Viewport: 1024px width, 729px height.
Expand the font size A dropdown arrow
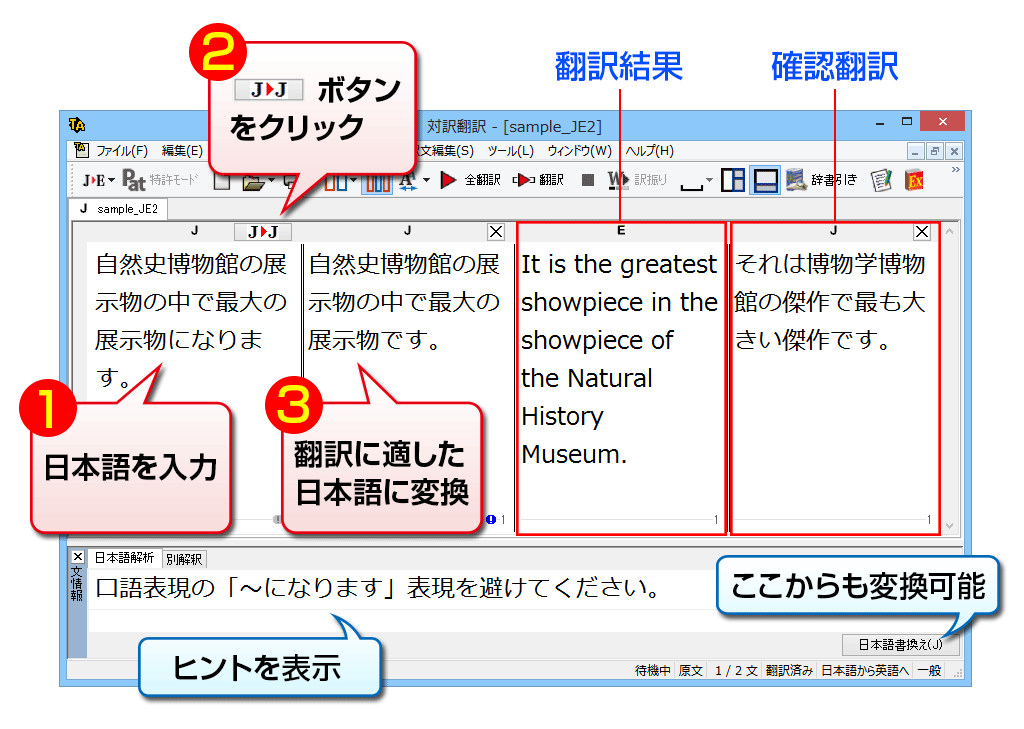(426, 180)
